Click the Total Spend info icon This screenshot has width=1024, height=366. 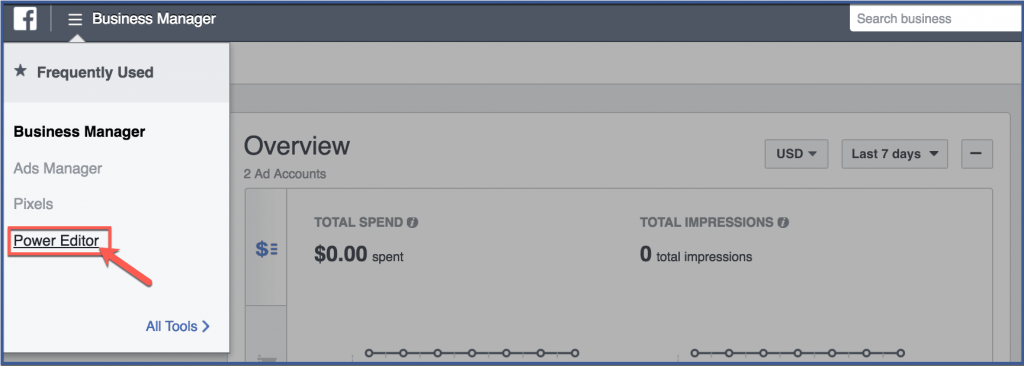coord(412,223)
